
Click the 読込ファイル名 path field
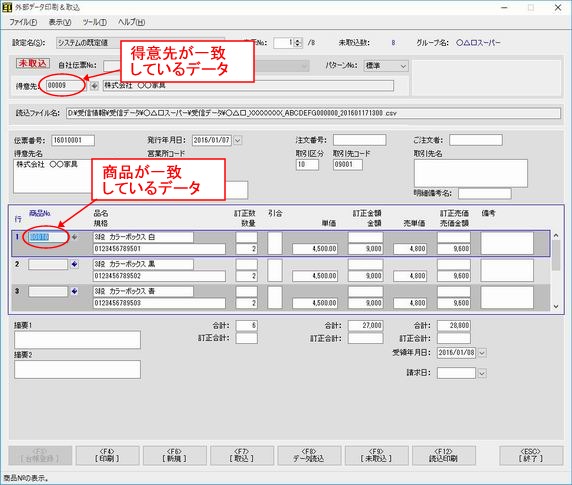(x=313, y=113)
